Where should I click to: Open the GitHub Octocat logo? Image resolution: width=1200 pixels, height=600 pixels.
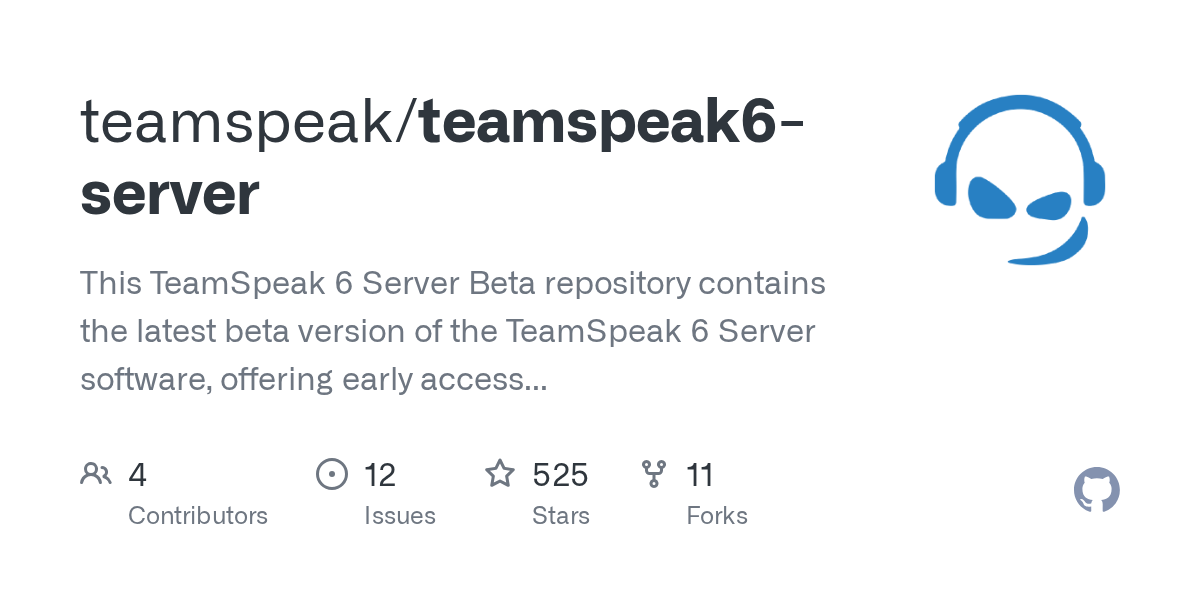pyautogui.click(x=1096, y=490)
